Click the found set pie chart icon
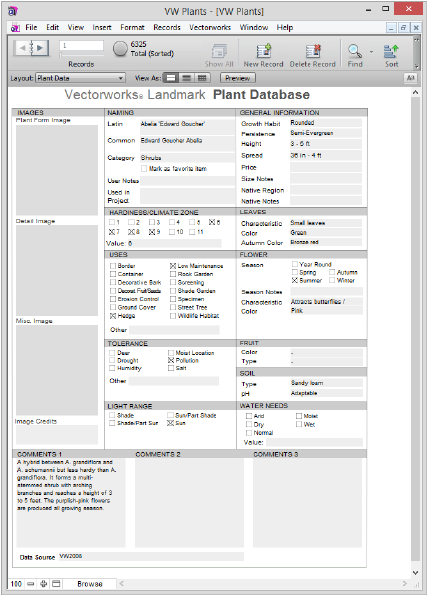428x597 pixels. [120, 49]
